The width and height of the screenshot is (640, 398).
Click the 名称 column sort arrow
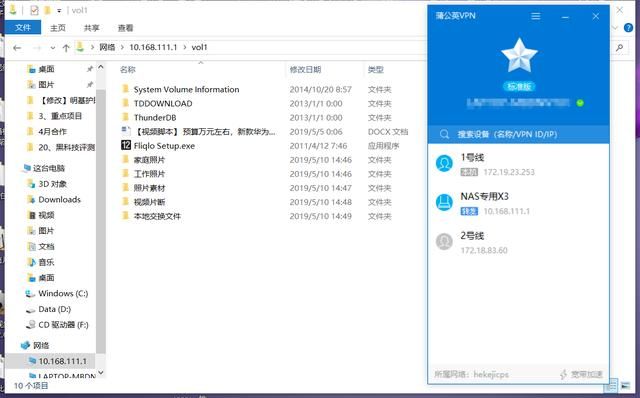pyautogui.click(x=200, y=63)
